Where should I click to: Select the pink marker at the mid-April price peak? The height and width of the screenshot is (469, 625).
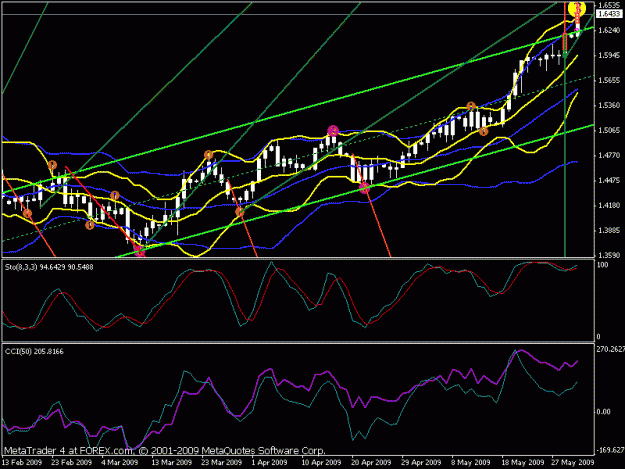(x=333, y=131)
